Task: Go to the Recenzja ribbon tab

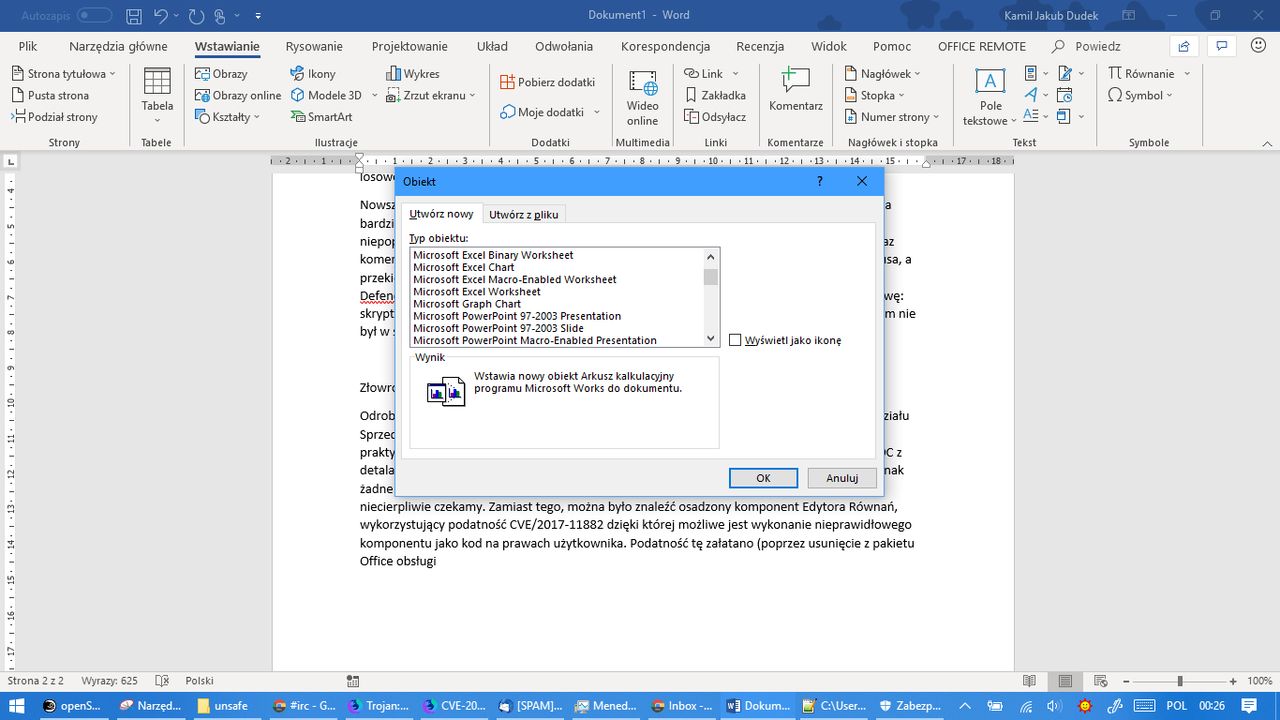Action: [760, 46]
